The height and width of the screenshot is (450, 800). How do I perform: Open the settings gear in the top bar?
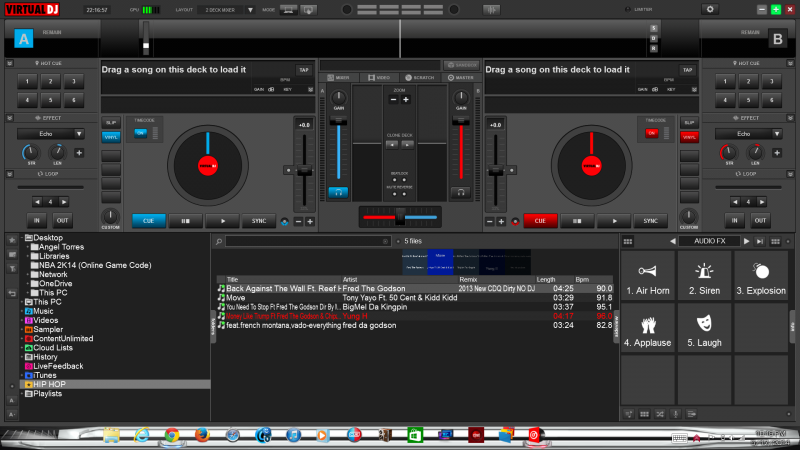[710, 9]
